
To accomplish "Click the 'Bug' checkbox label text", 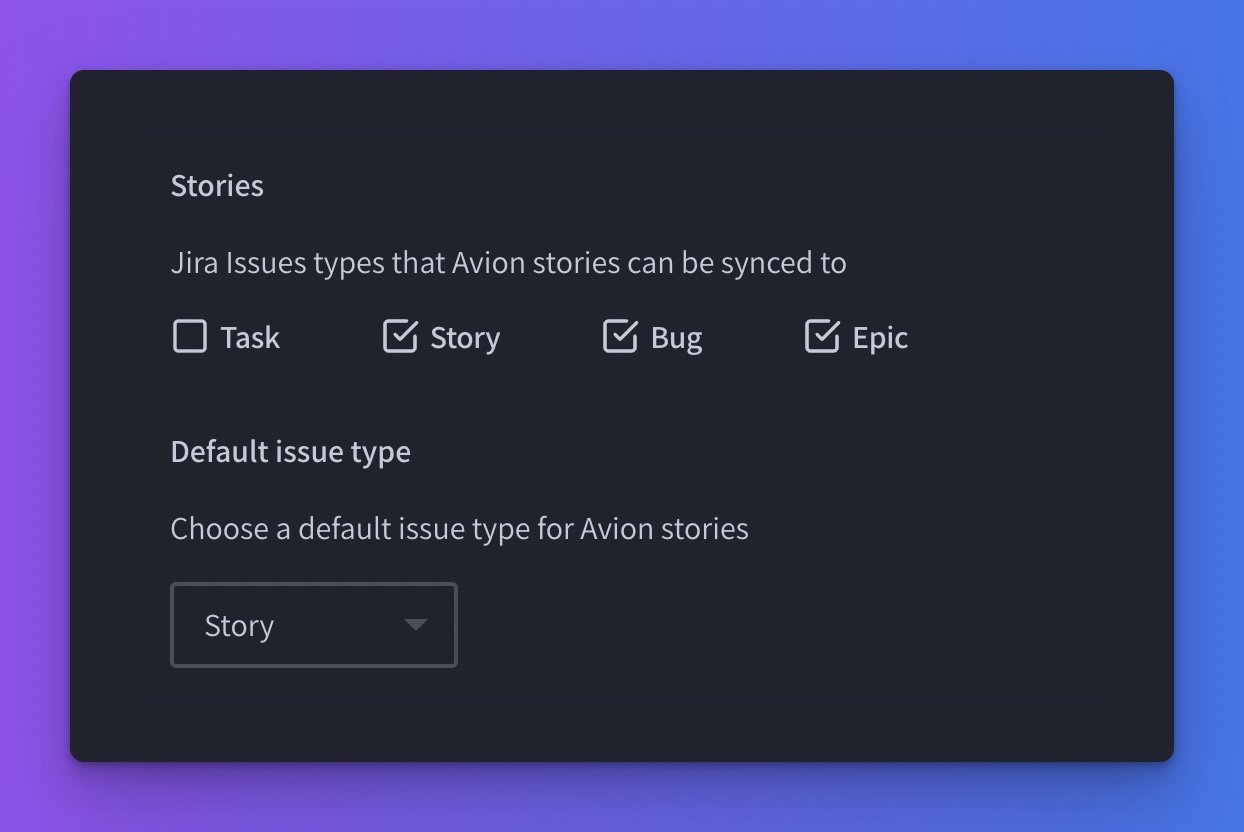I will 676,338.
